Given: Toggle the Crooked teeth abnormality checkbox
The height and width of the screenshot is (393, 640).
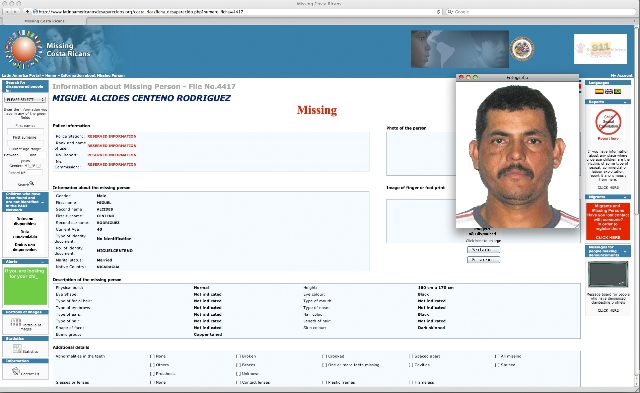Looking at the screenshot, I should [x=324, y=356].
